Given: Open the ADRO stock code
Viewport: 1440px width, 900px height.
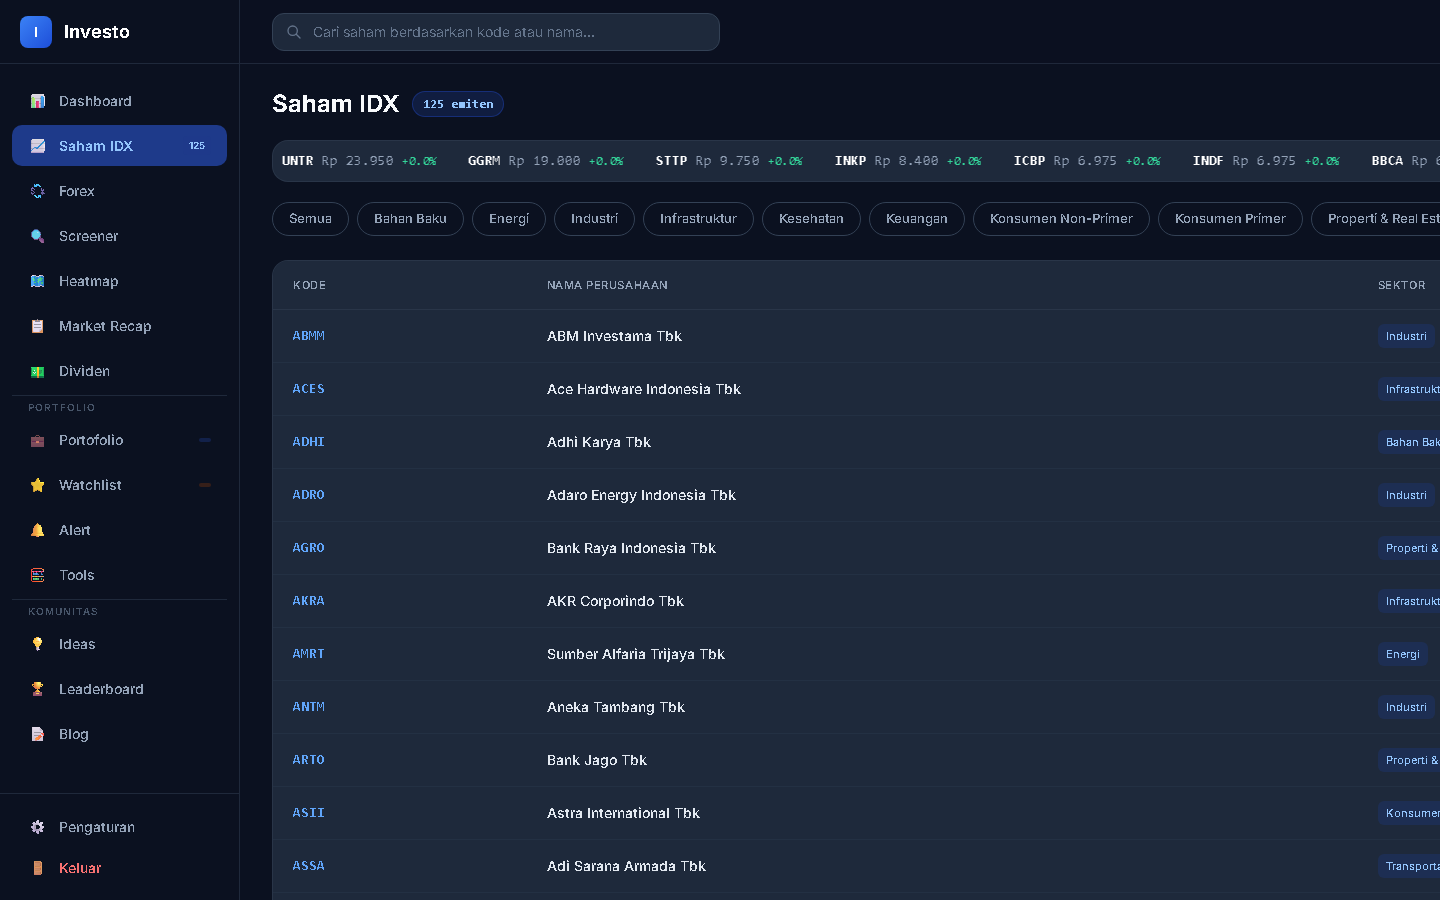Looking at the screenshot, I should (308, 495).
